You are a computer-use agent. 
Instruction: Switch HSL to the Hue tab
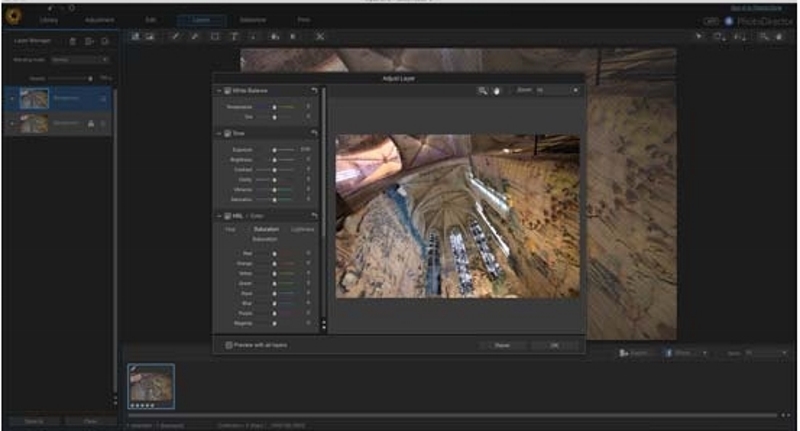coord(231,230)
